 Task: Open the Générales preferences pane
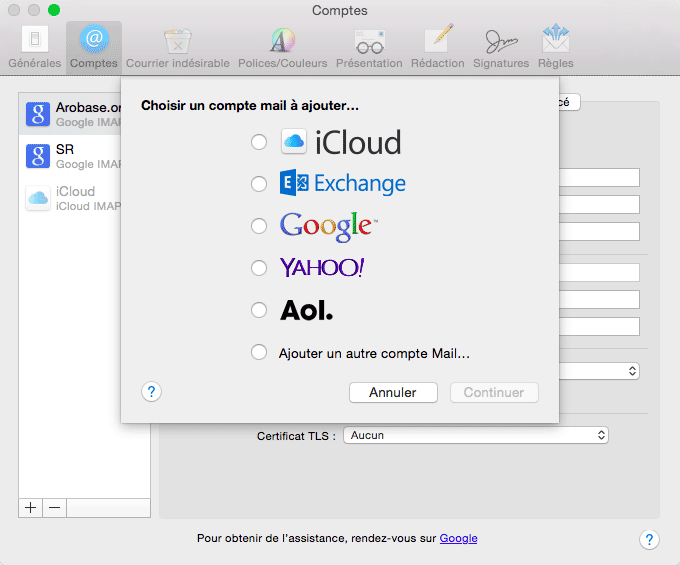[x=35, y=47]
